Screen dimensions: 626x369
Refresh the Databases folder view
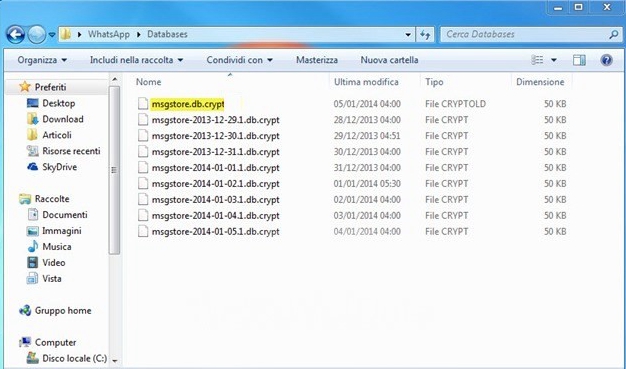[x=425, y=35]
